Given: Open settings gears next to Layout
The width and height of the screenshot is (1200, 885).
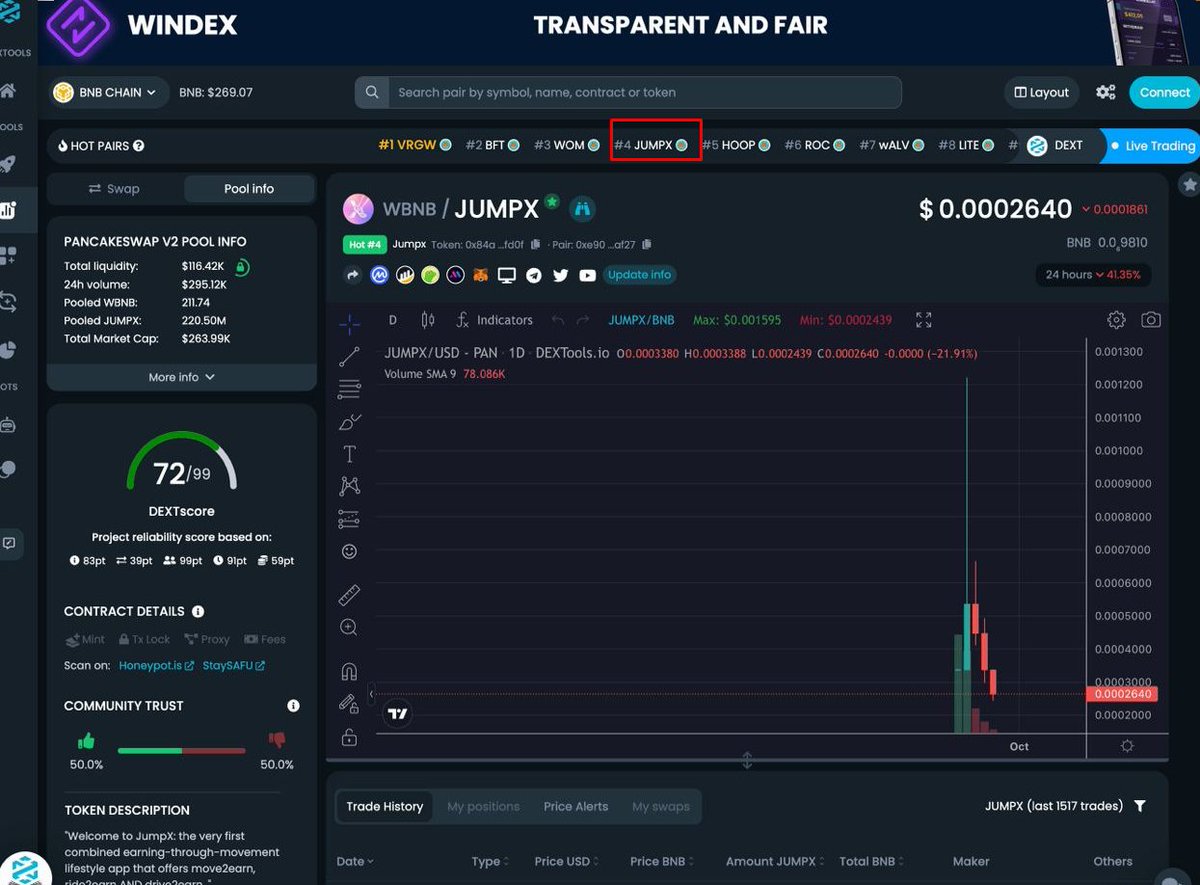Looking at the screenshot, I should (x=1105, y=92).
